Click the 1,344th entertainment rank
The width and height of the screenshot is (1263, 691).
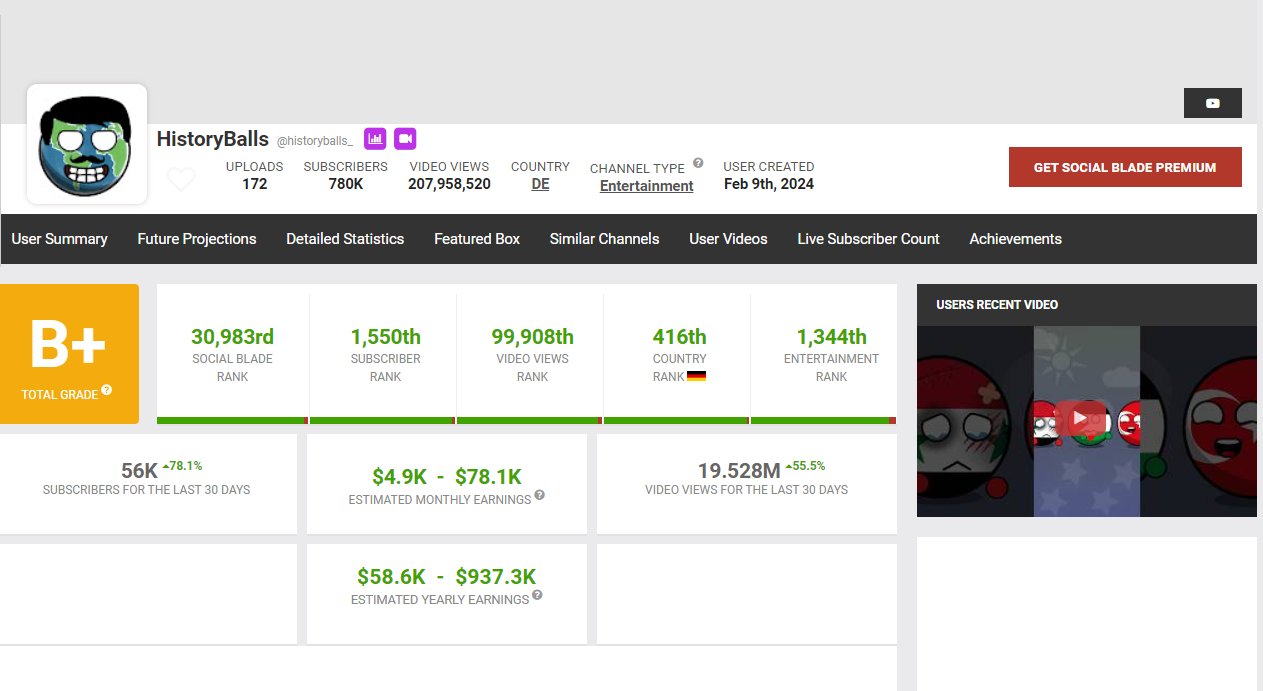click(x=832, y=337)
